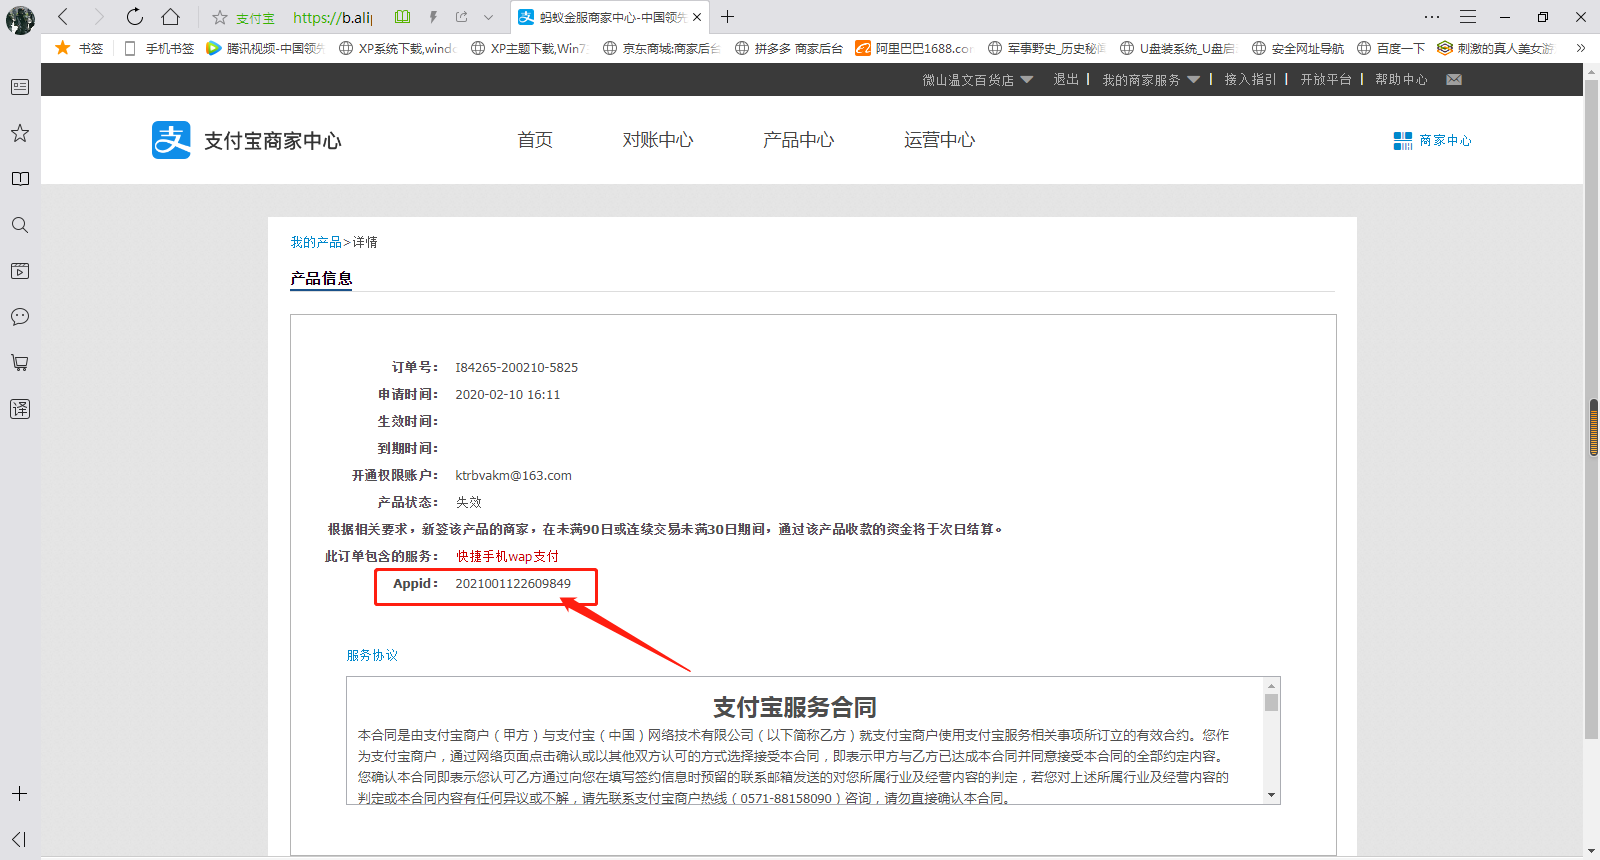Click 快捷手机wap支付 service link

(x=508, y=556)
